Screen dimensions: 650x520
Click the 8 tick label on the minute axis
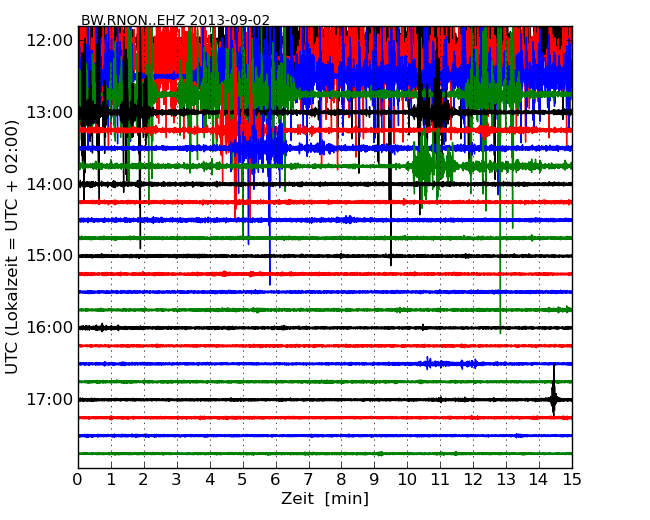coord(342,480)
